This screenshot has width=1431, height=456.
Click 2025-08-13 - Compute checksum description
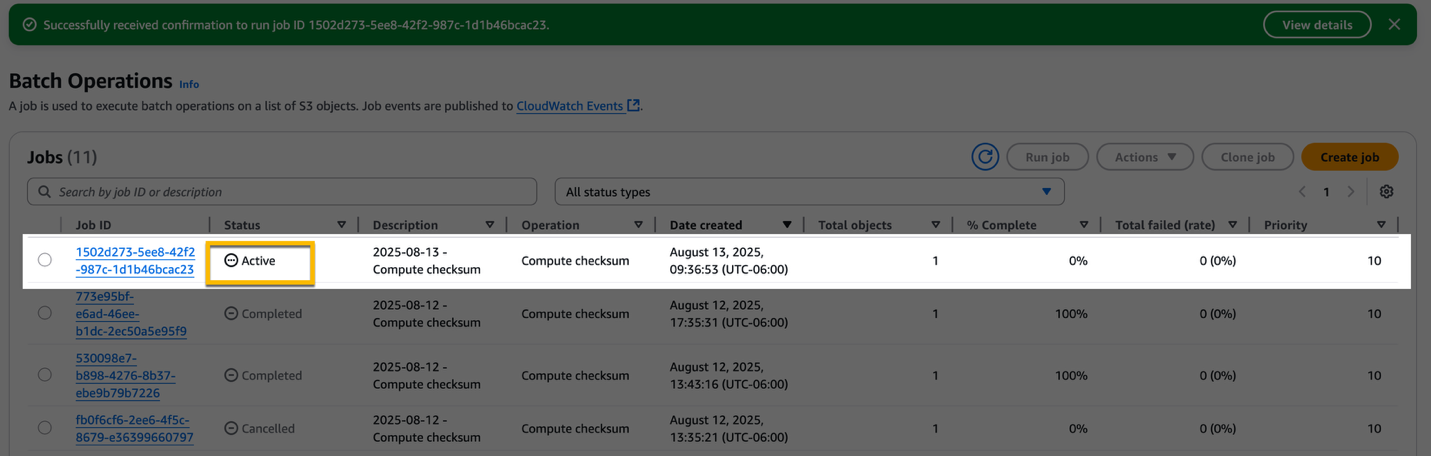[x=427, y=261]
